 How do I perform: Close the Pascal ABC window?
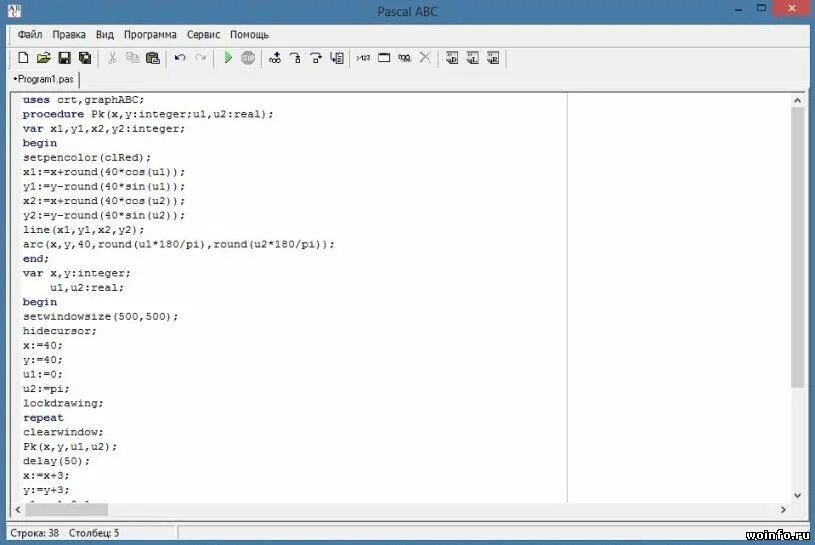click(792, 8)
